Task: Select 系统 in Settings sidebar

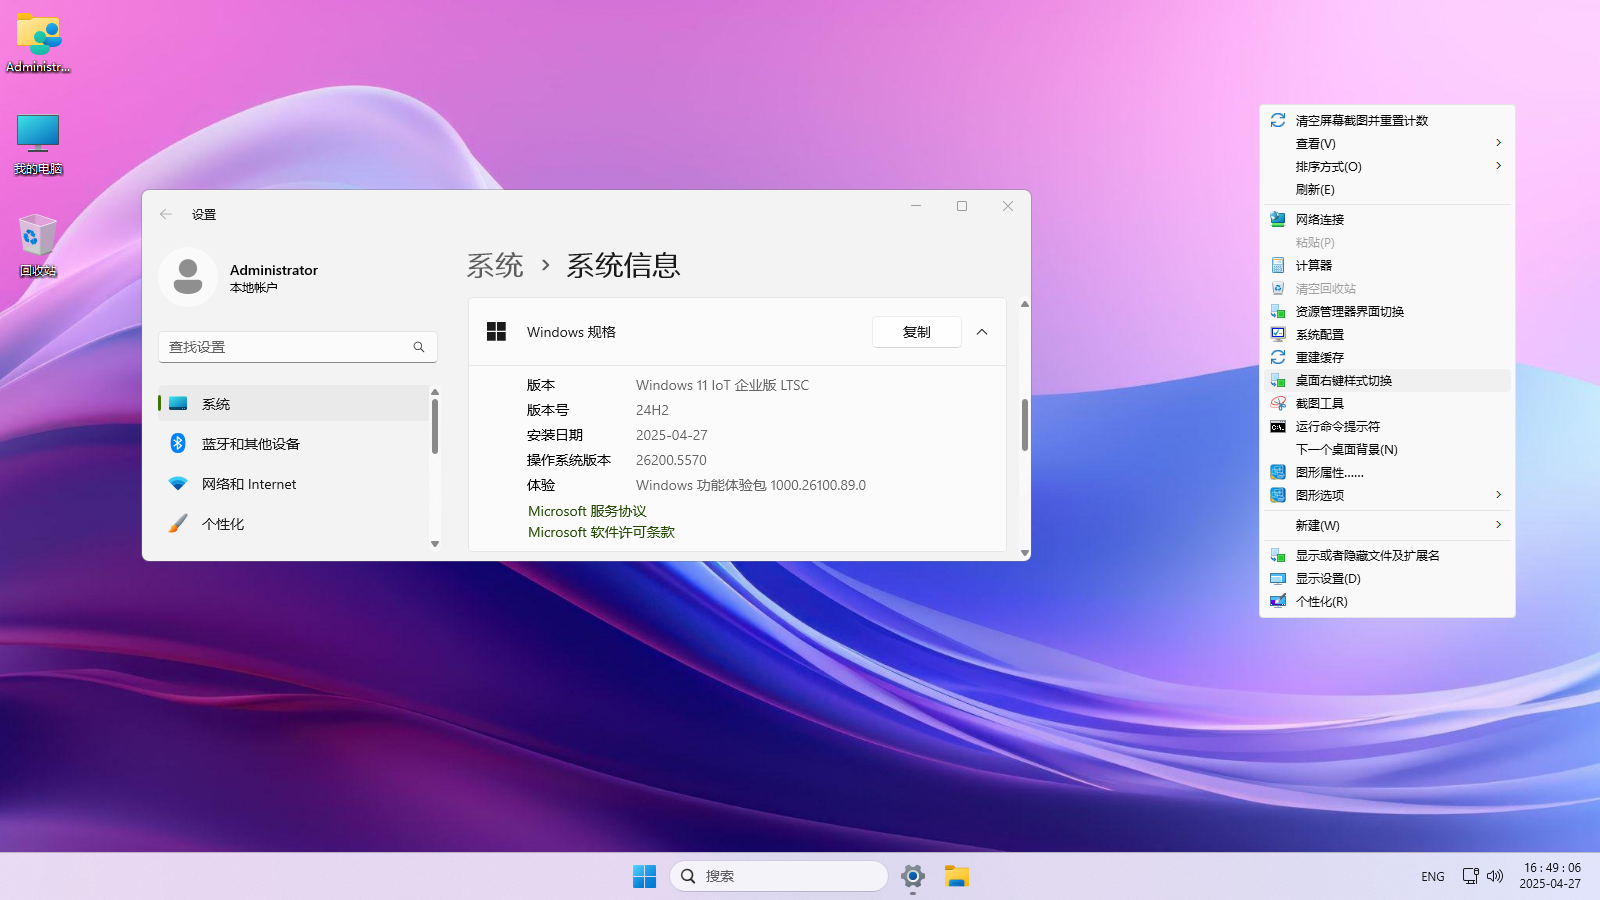Action: (x=293, y=404)
